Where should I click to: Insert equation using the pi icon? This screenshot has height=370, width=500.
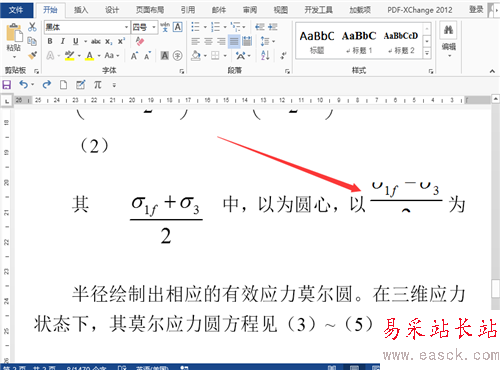[x=97, y=85]
